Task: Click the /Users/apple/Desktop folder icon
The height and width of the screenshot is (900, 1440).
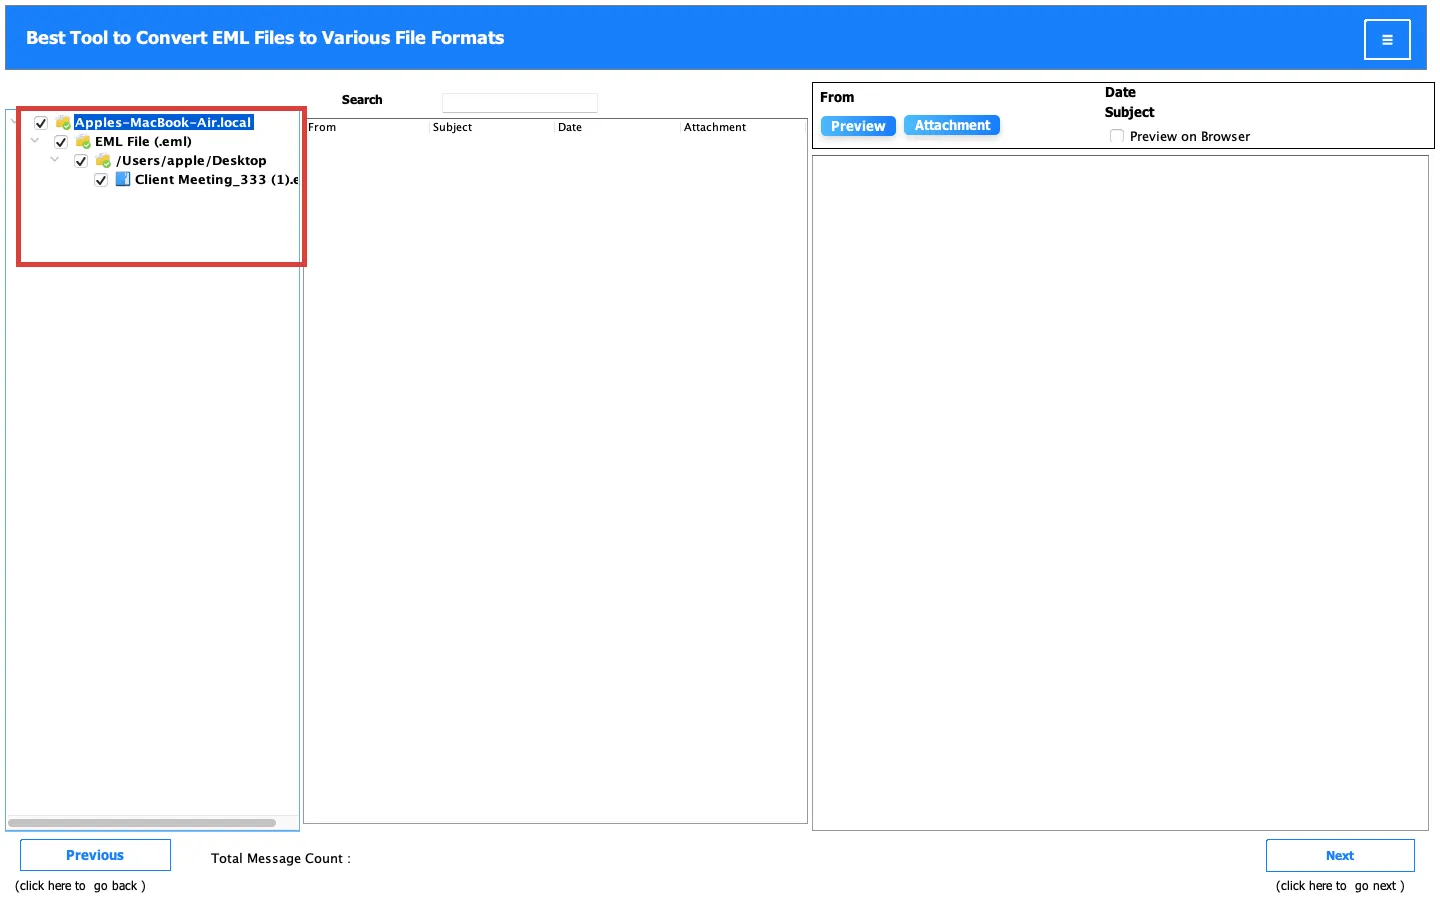Action: [103, 161]
